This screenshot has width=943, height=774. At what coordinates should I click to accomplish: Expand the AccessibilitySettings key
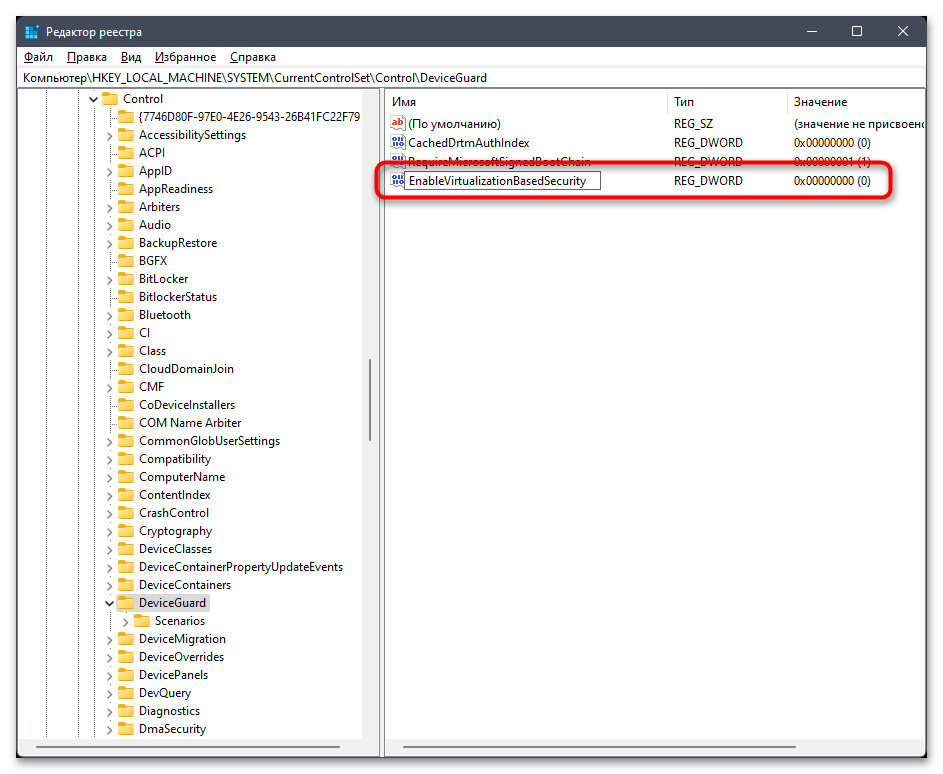(109, 136)
